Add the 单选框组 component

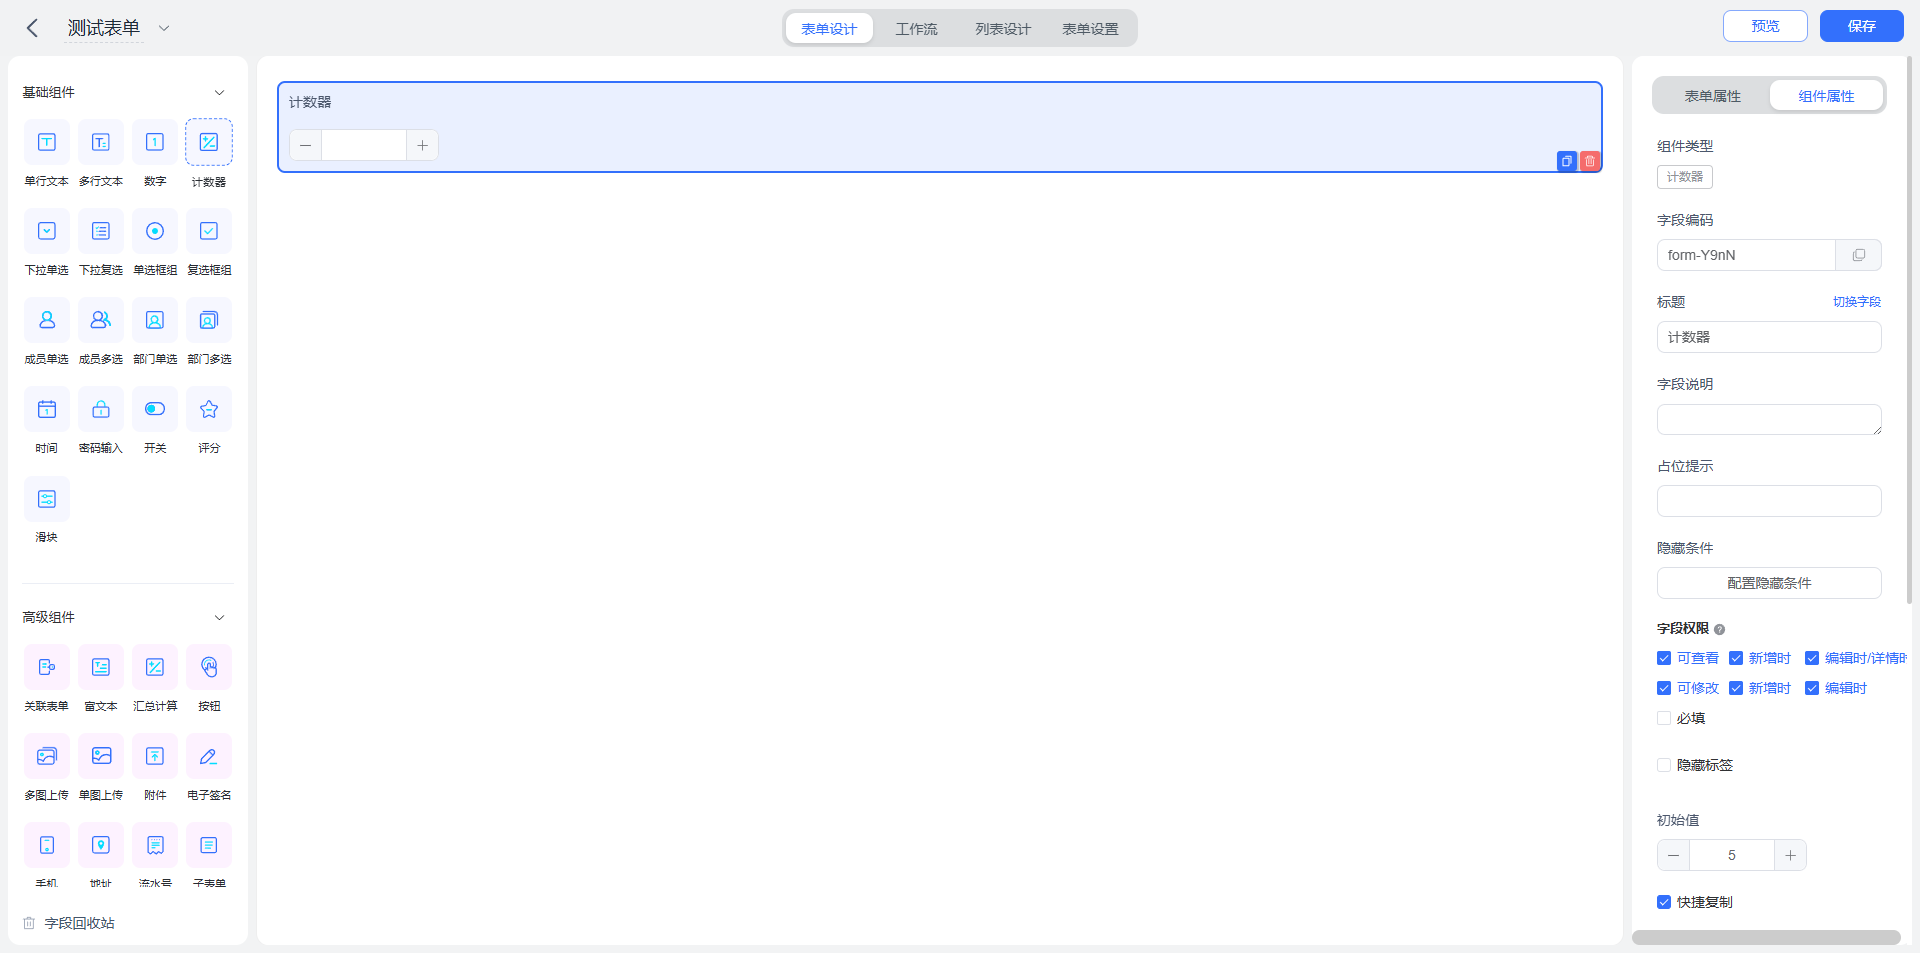pyautogui.click(x=155, y=231)
